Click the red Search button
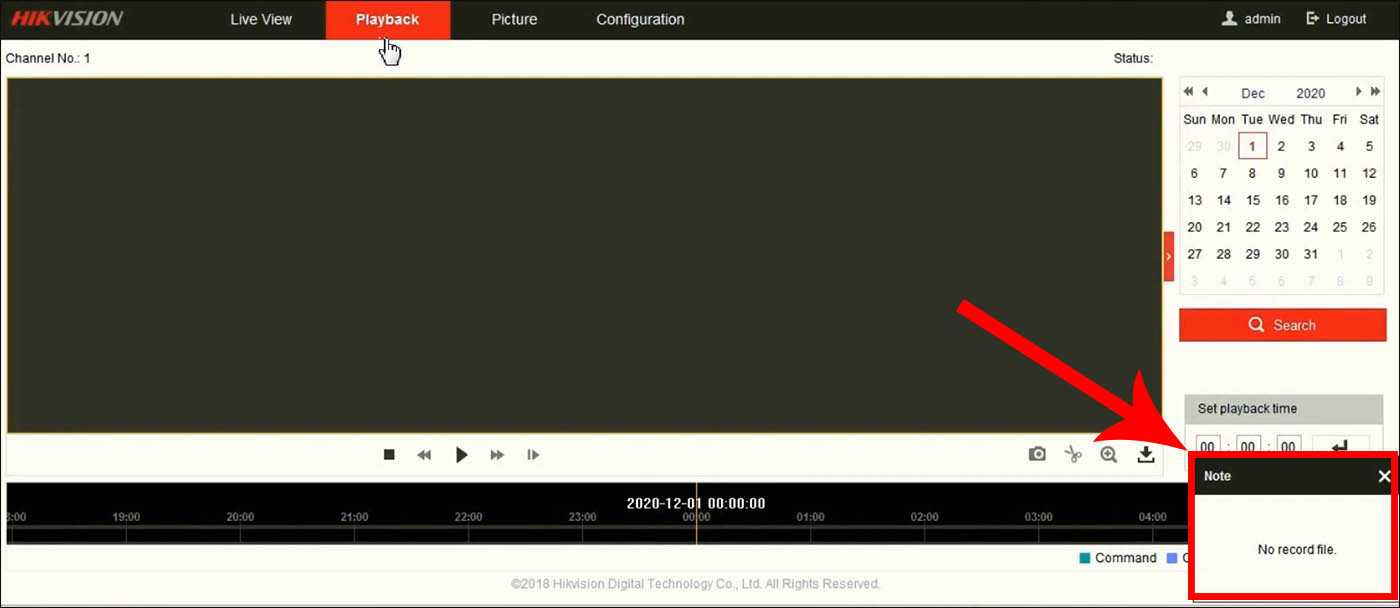The width and height of the screenshot is (1400, 608). (x=1282, y=325)
